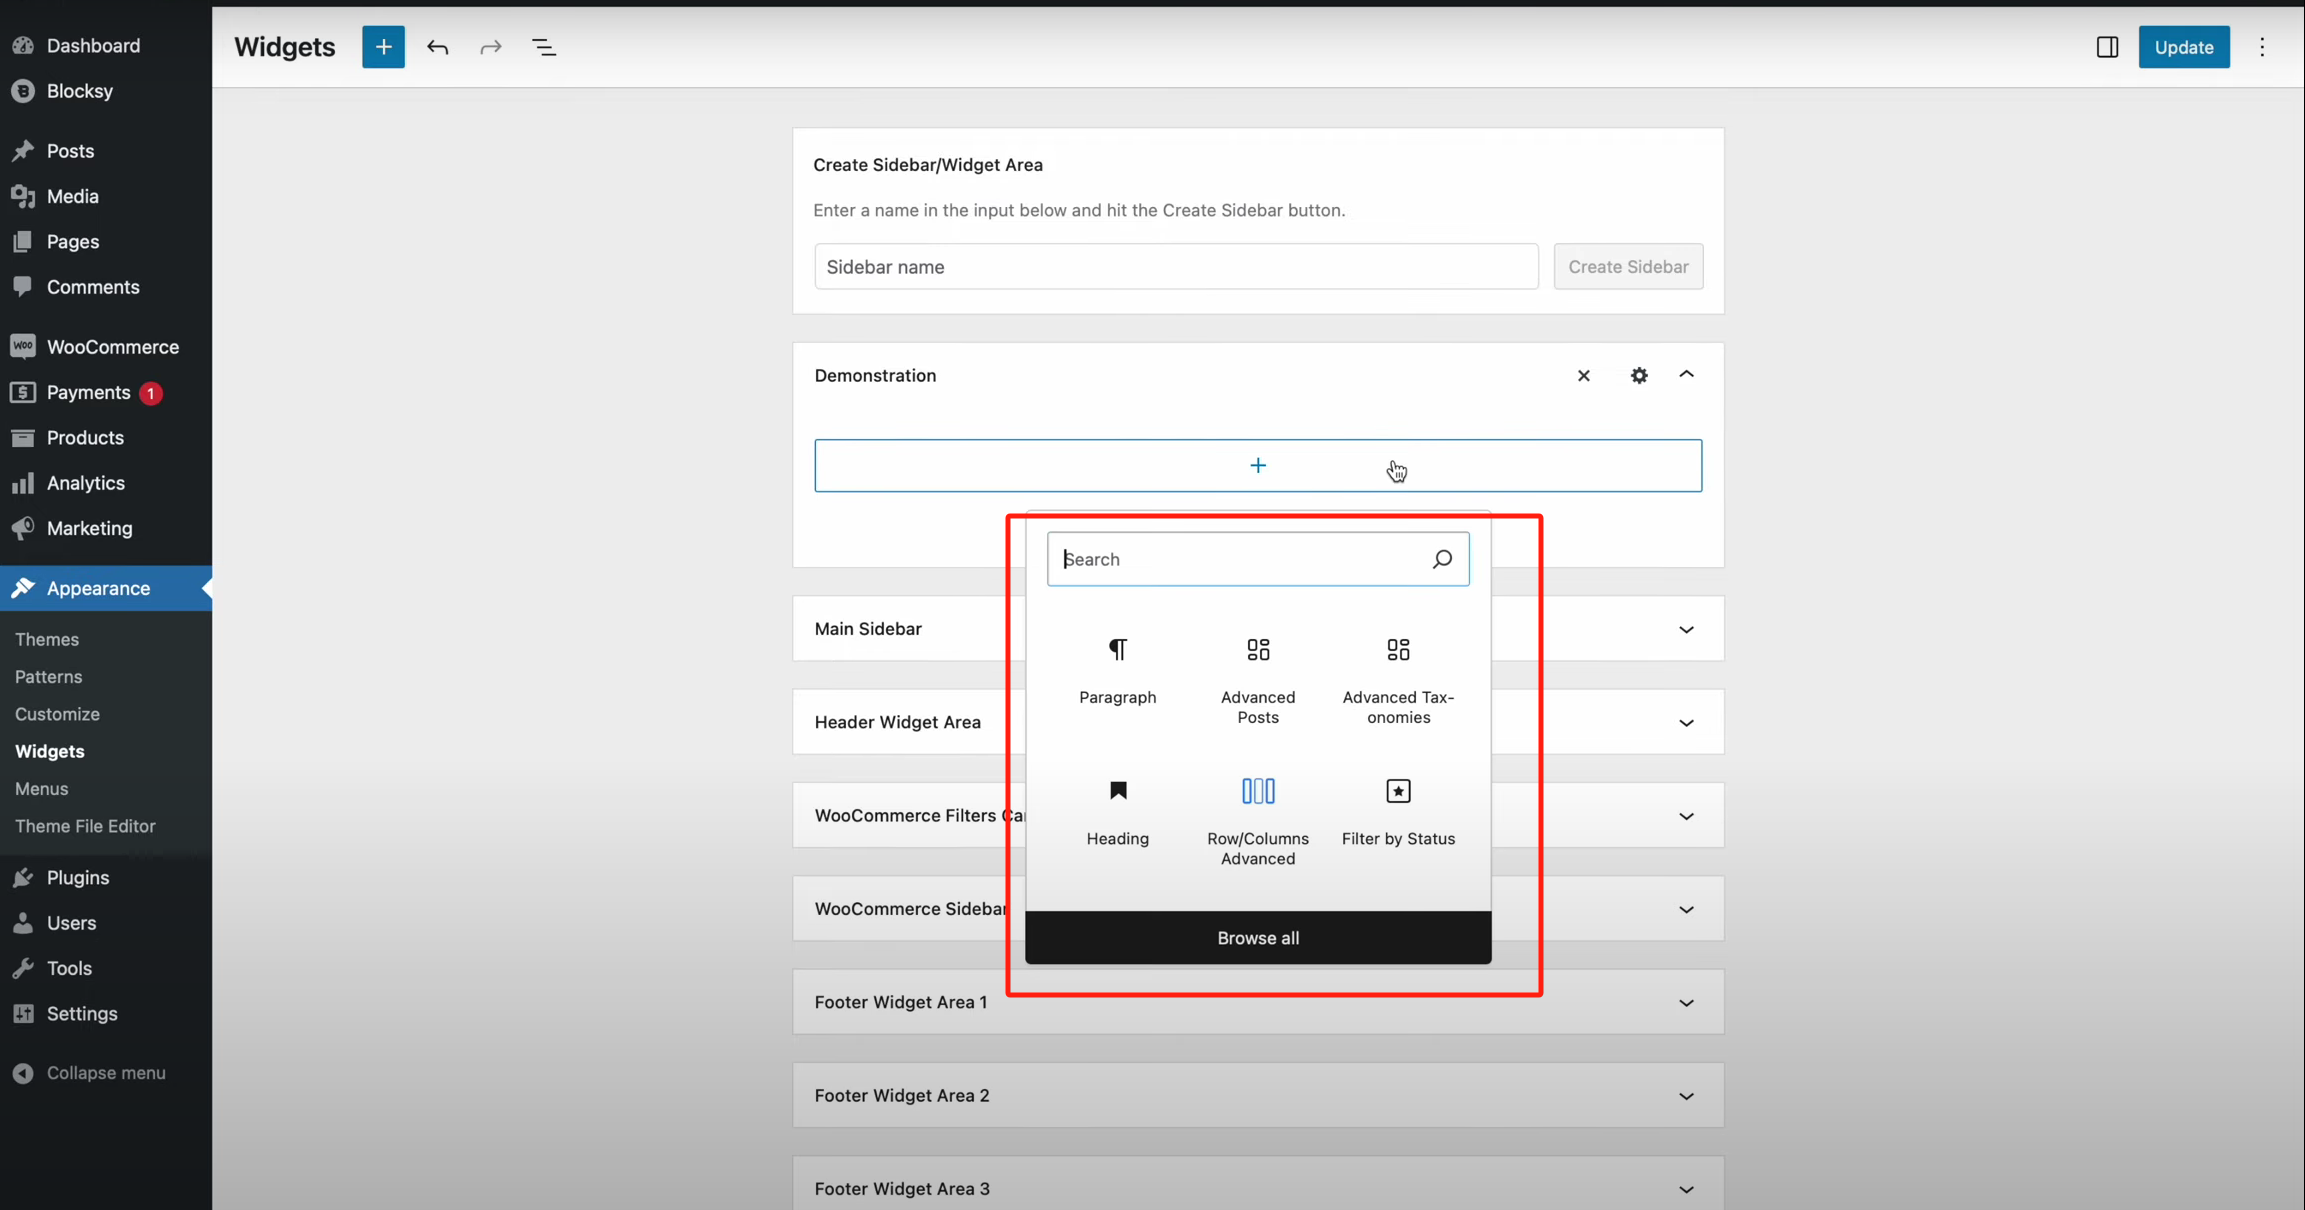The image size is (2305, 1210).
Task: Click the Undo arrow in toolbar
Action: tap(437, 47)
